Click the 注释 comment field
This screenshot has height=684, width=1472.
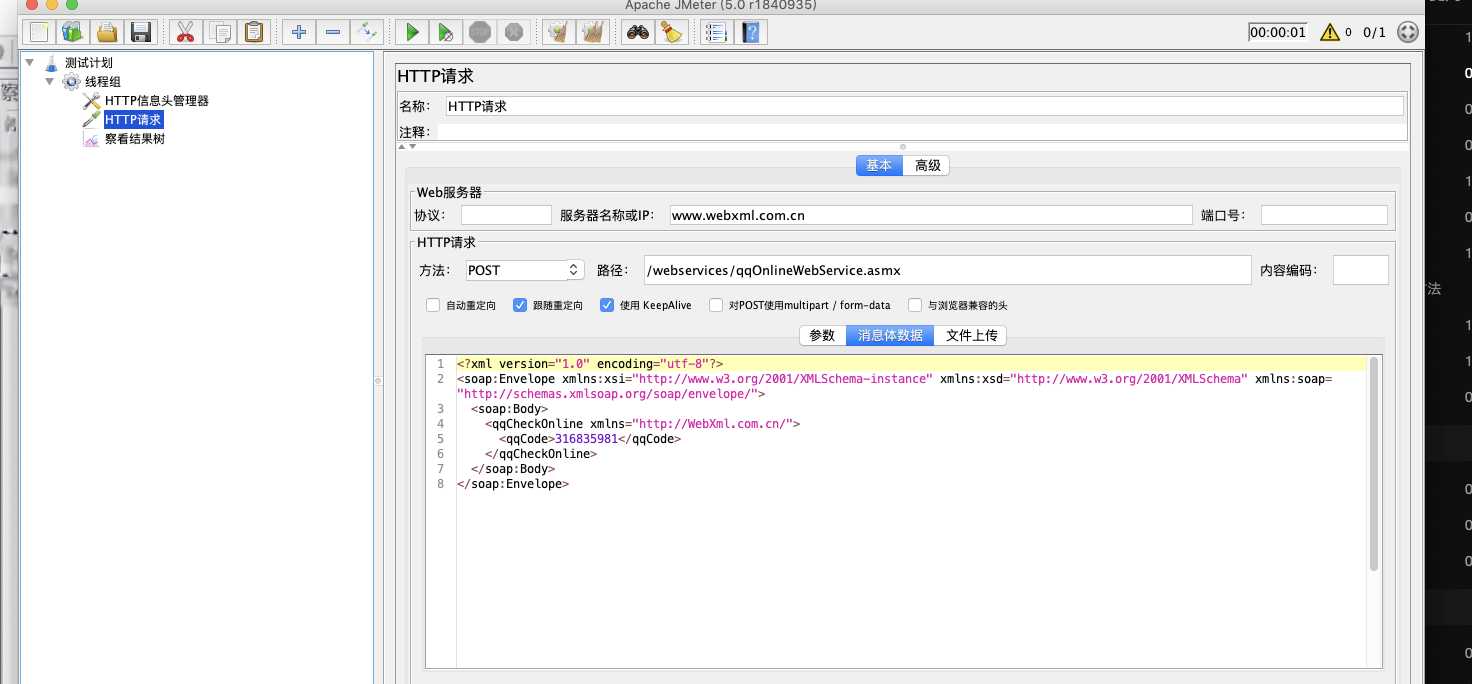point(920,132)
